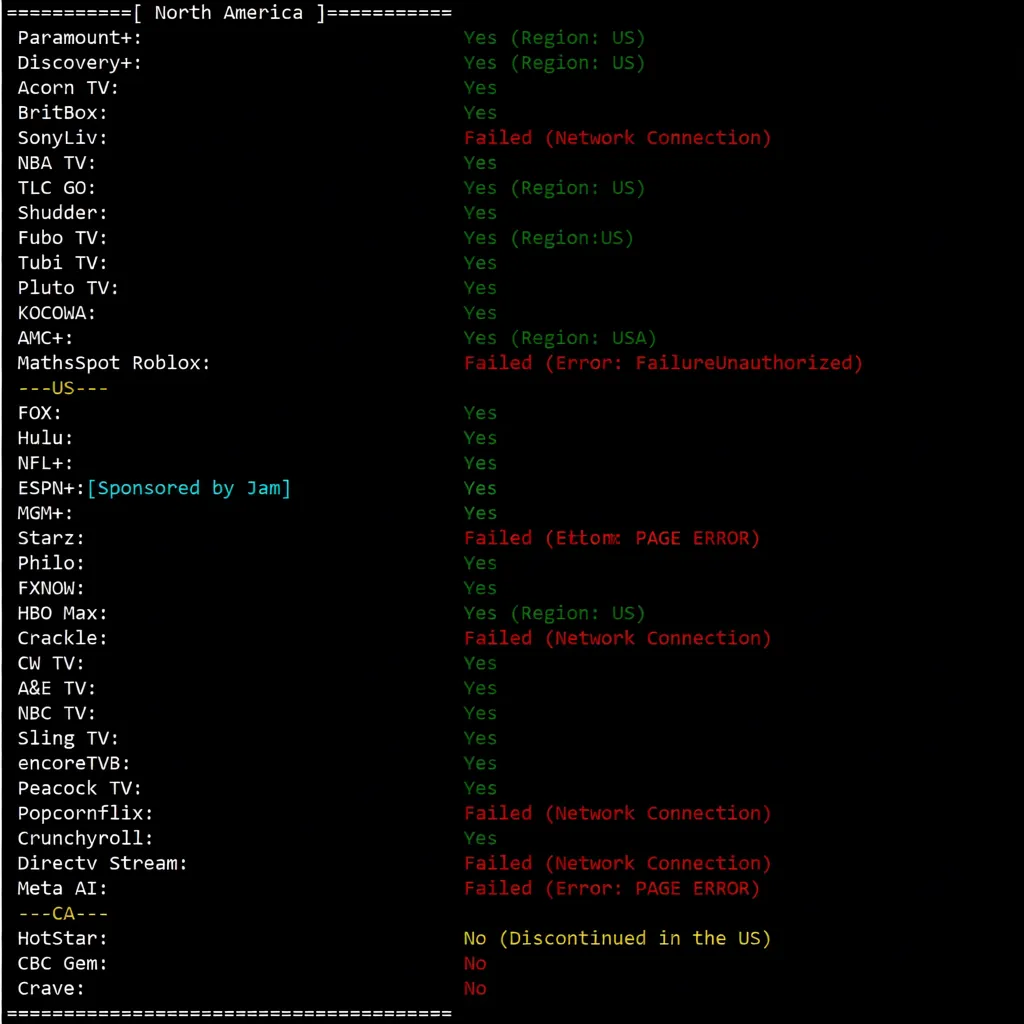Select the CA subsection divider
Image resolution: width=1024 pixels, height=1024 pixels.
(63, 913)
